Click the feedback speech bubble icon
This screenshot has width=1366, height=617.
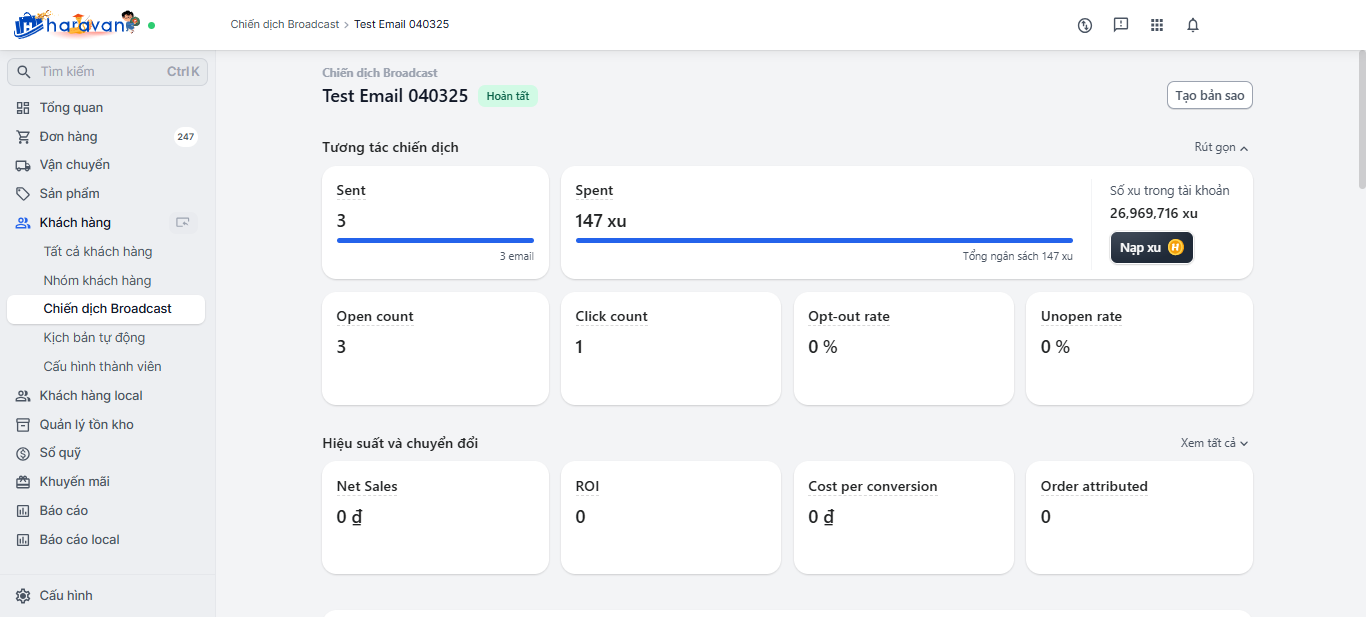coord(1121,25)
